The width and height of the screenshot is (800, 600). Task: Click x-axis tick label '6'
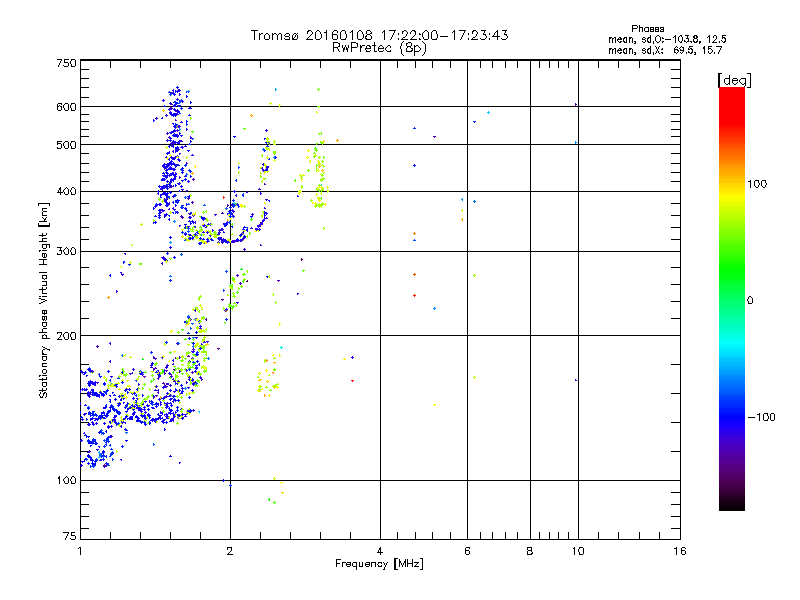pos(467,551)
